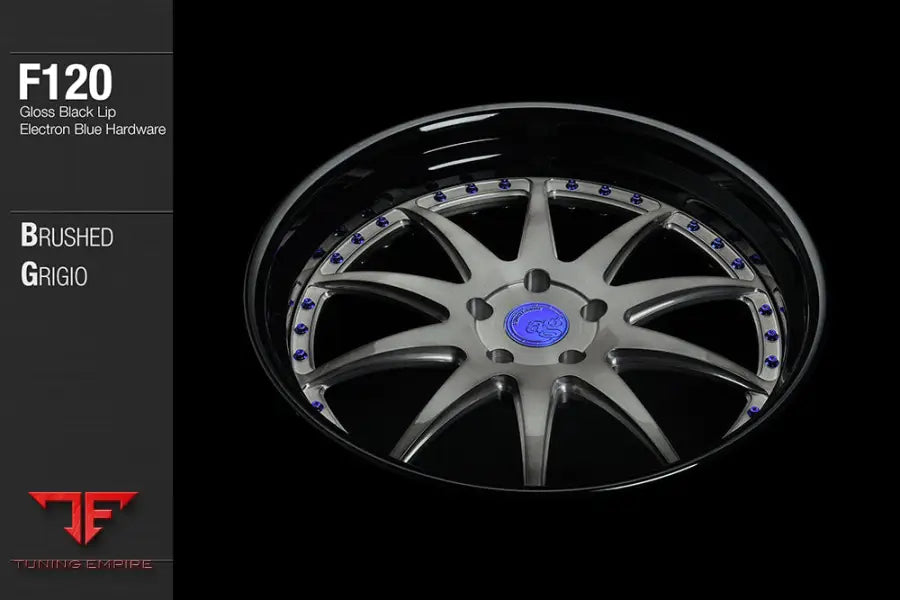Click the divider line above "Brushed"

(x=86, y=212)
